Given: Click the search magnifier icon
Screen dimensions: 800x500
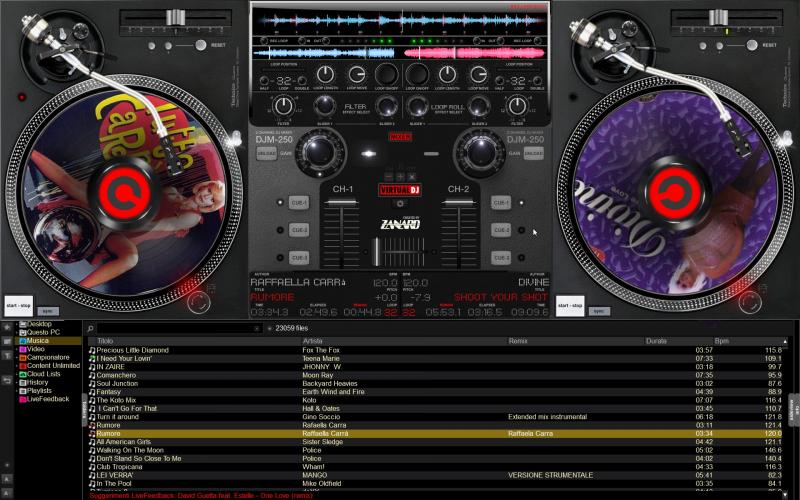Looking at the screenshot, I should (x=90, y=329).
